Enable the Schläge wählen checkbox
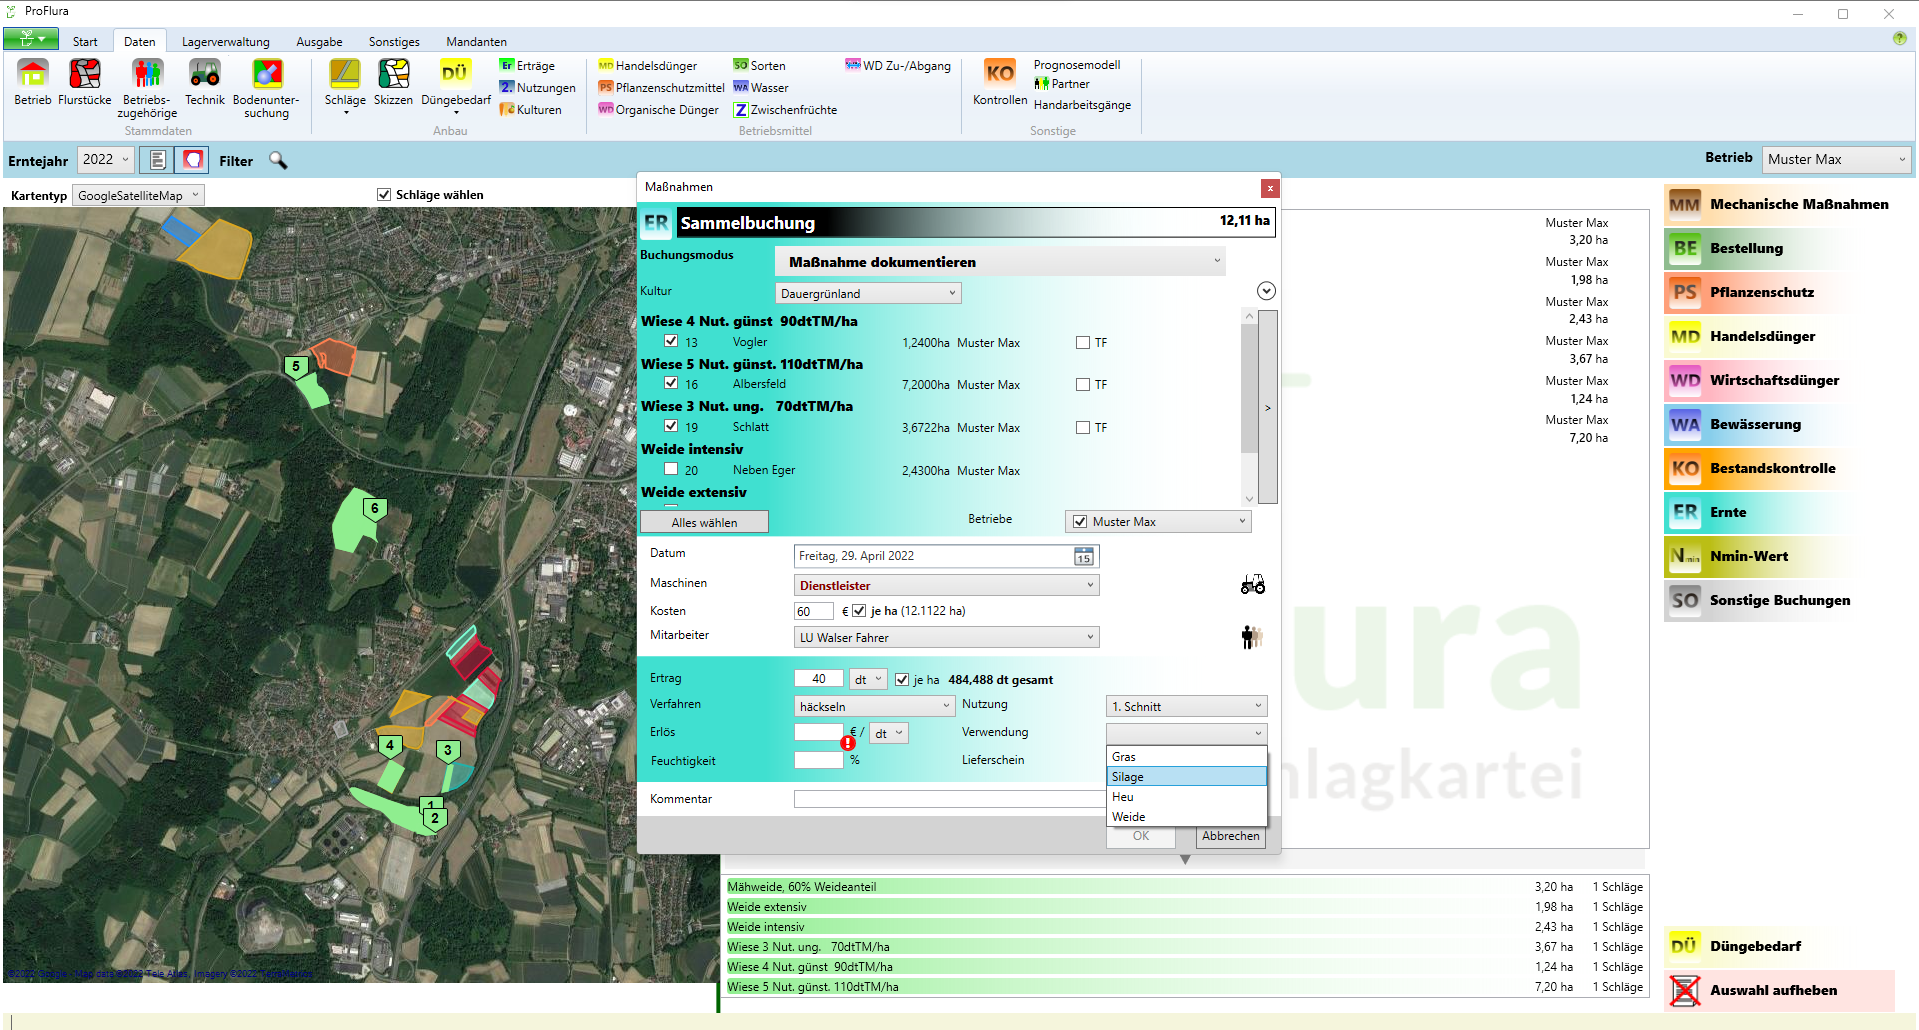 (384, 195)
